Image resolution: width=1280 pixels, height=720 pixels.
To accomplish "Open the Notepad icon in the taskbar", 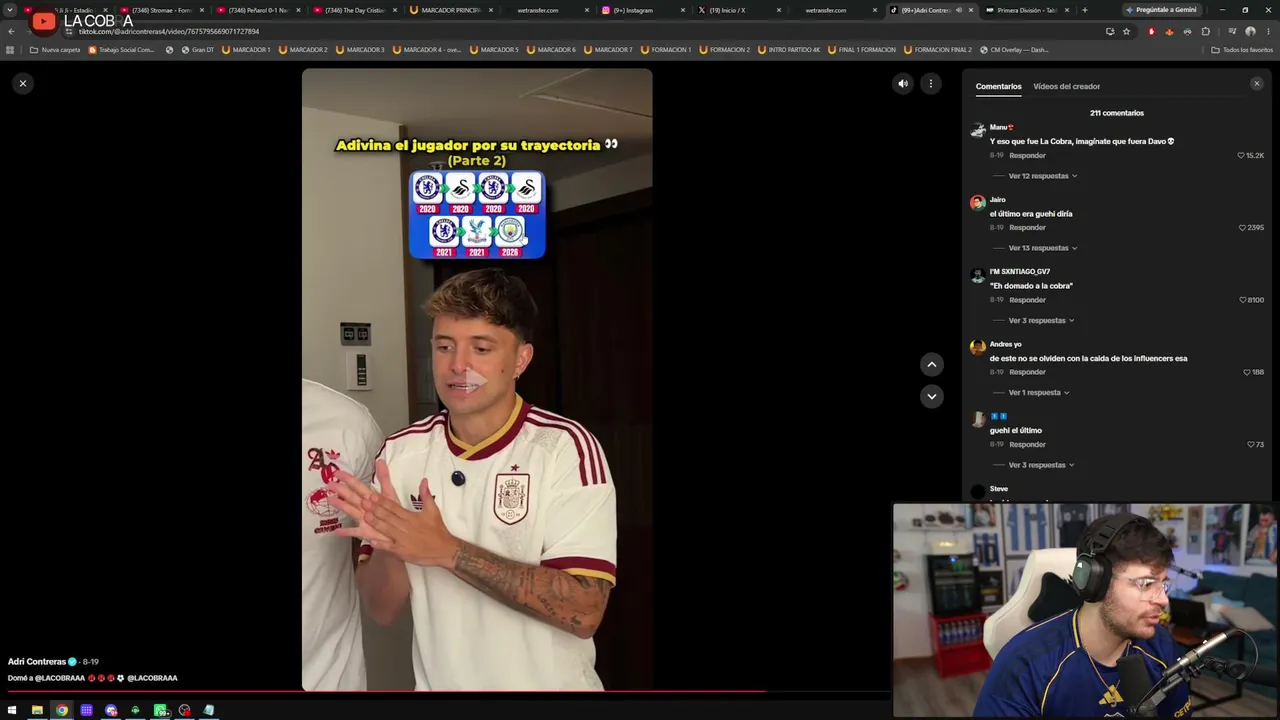I will (x=209, y=711).
